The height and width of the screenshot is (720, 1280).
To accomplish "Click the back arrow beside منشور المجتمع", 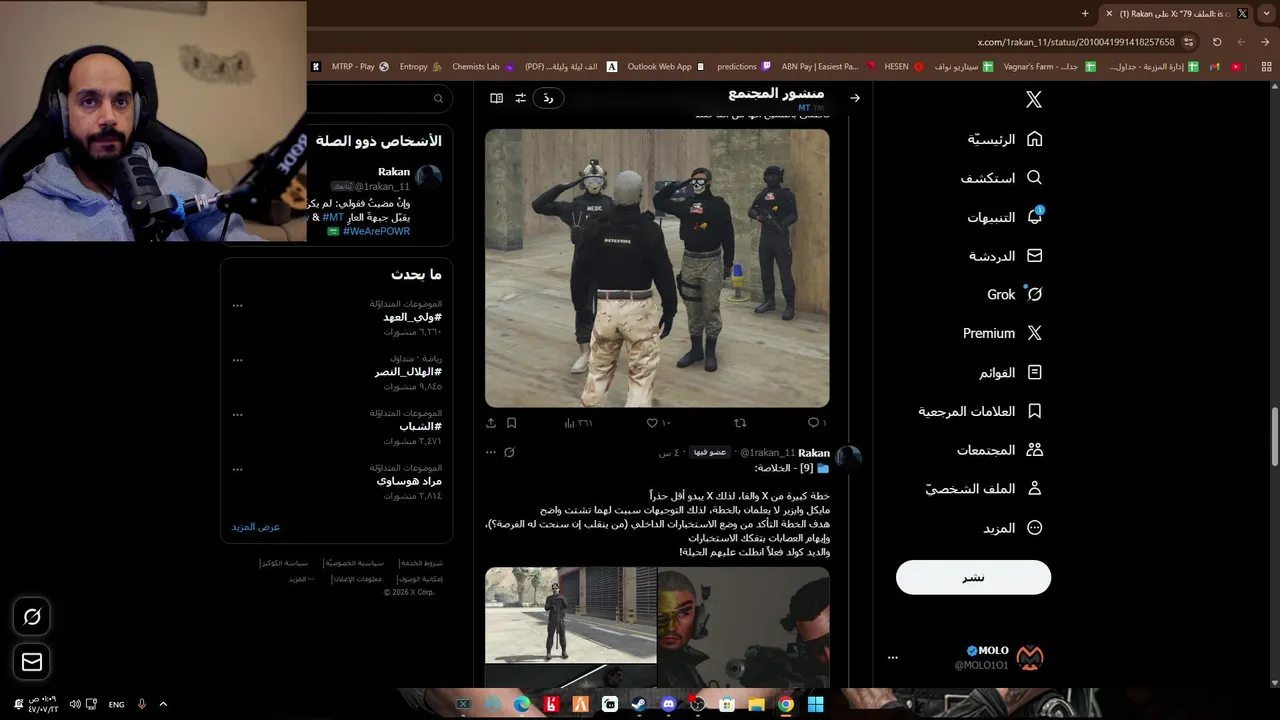I will coord(855,98).
